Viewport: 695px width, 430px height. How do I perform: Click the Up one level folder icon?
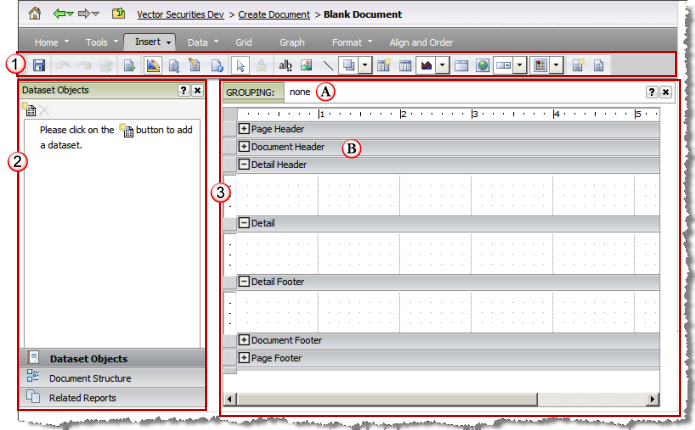[x=118, y=13]
